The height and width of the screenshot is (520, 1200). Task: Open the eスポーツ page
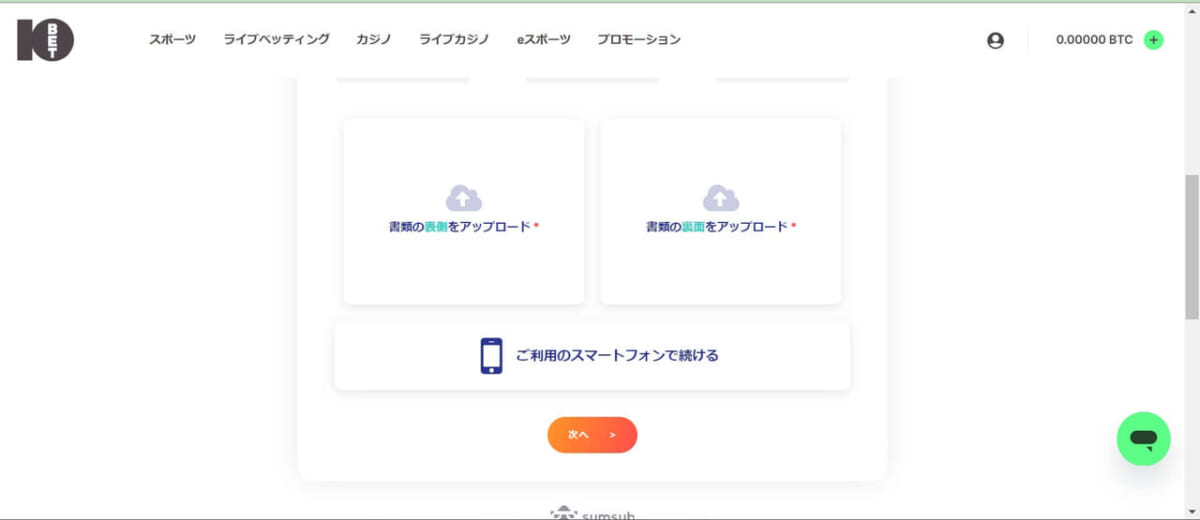(544, 40)
